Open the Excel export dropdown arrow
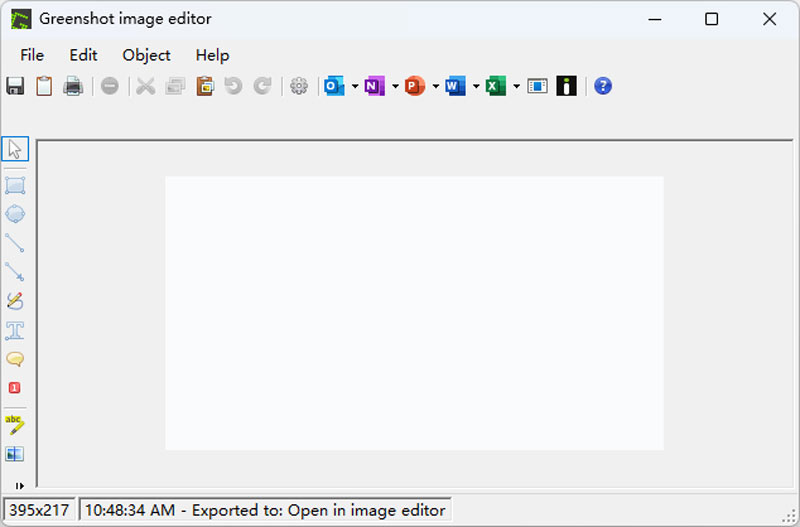Screen dimensions: 800x527 point(516,87)
